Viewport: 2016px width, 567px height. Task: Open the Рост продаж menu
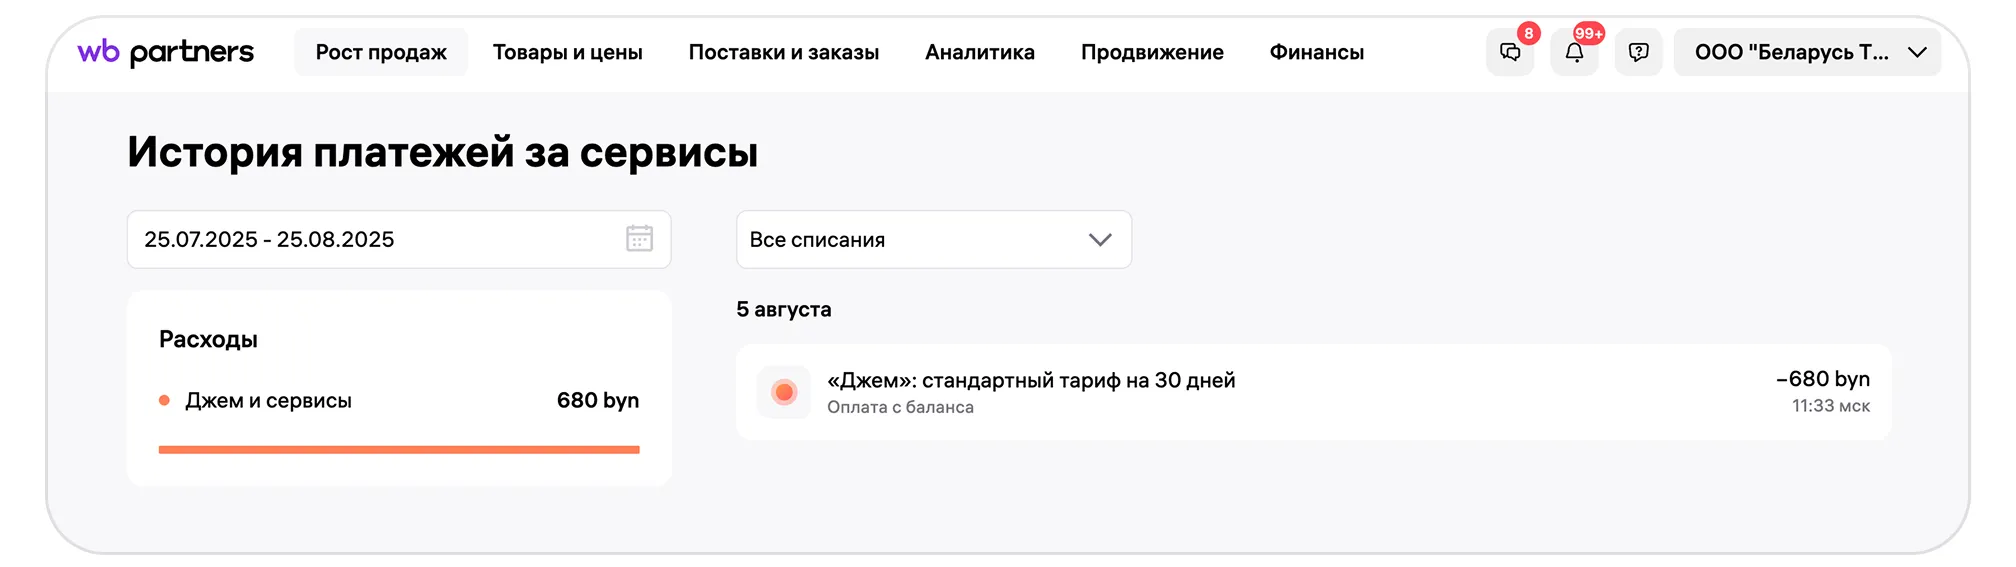381,52
